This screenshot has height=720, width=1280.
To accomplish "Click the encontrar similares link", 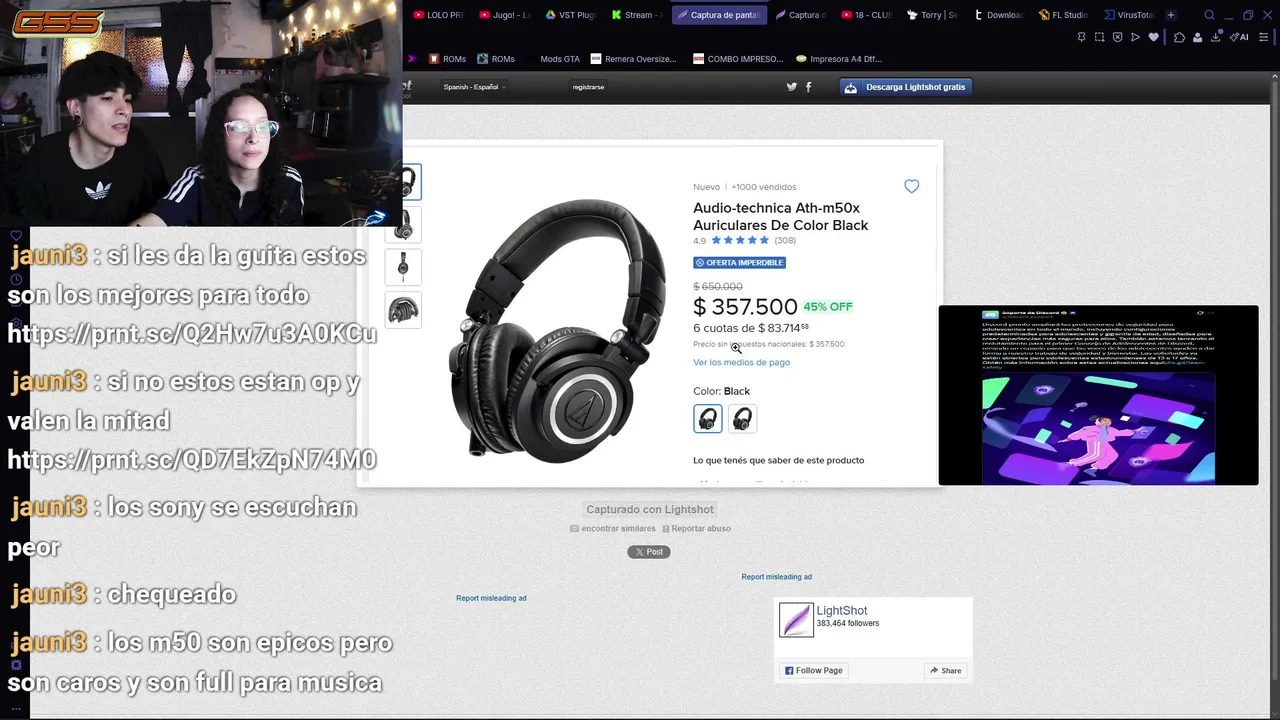I will click(x=613, y=528).
